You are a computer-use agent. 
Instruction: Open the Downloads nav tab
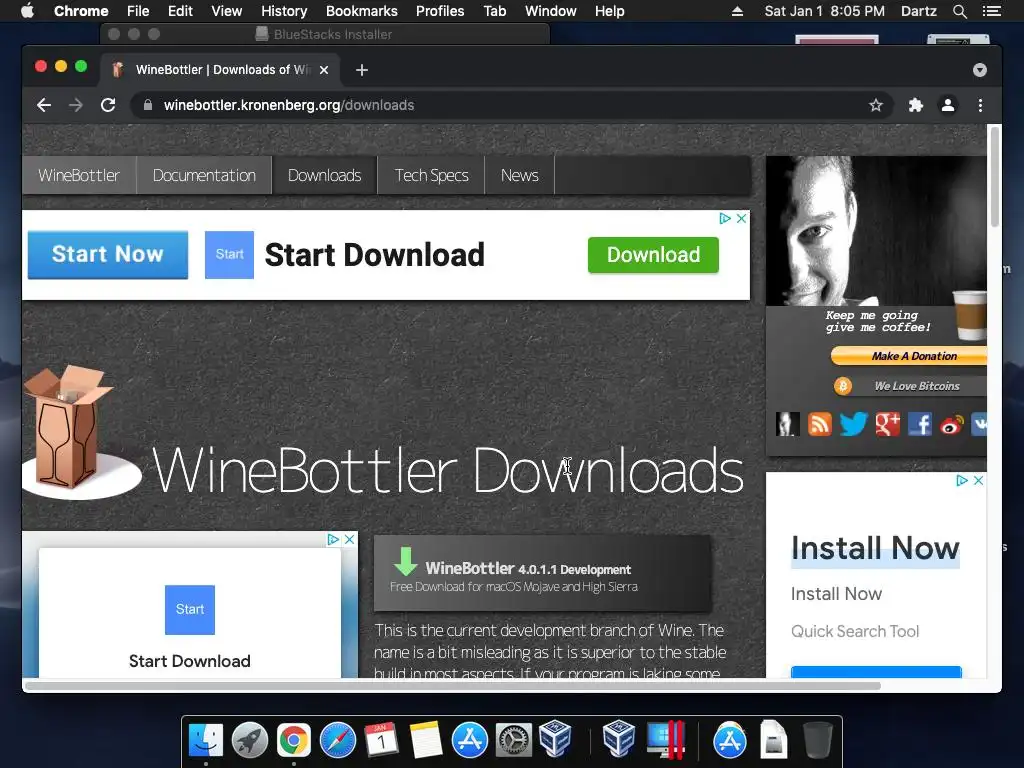click(x=325, y=175)
